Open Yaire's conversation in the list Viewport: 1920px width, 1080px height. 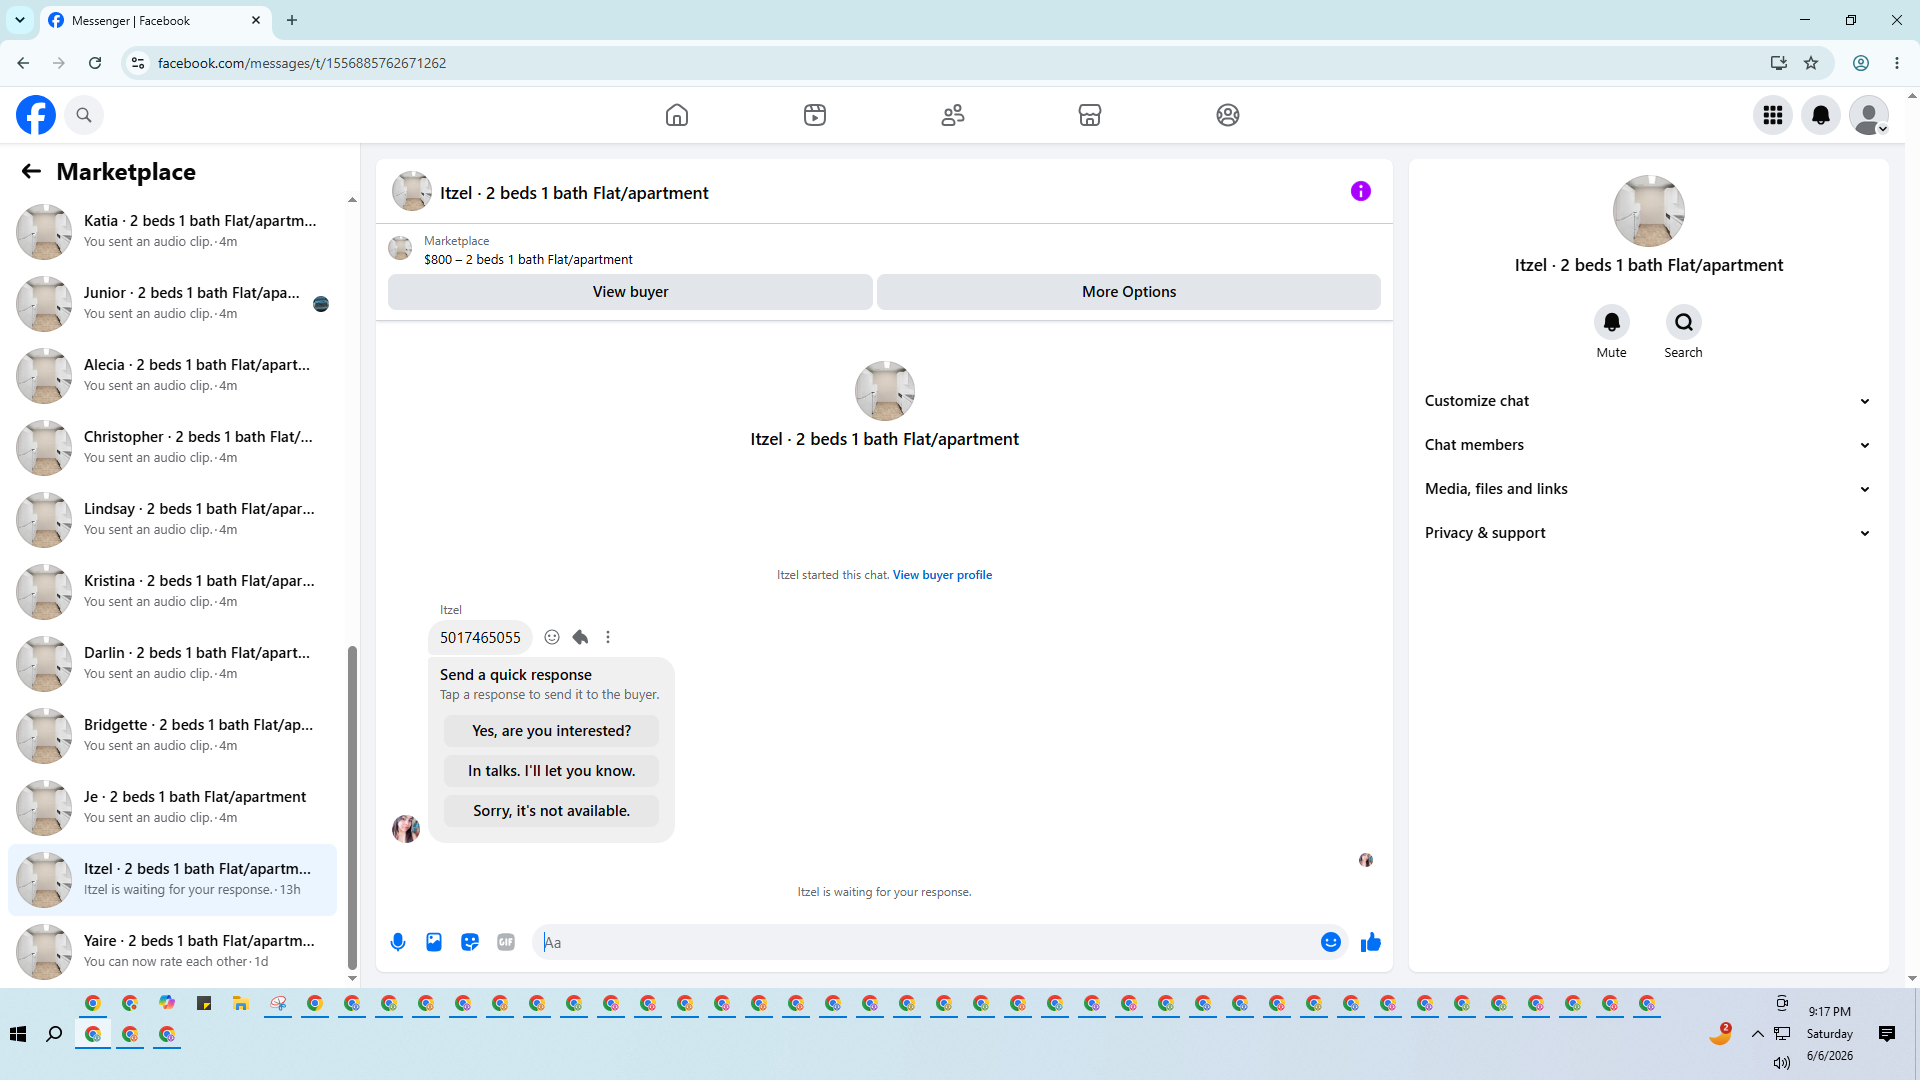173,951
